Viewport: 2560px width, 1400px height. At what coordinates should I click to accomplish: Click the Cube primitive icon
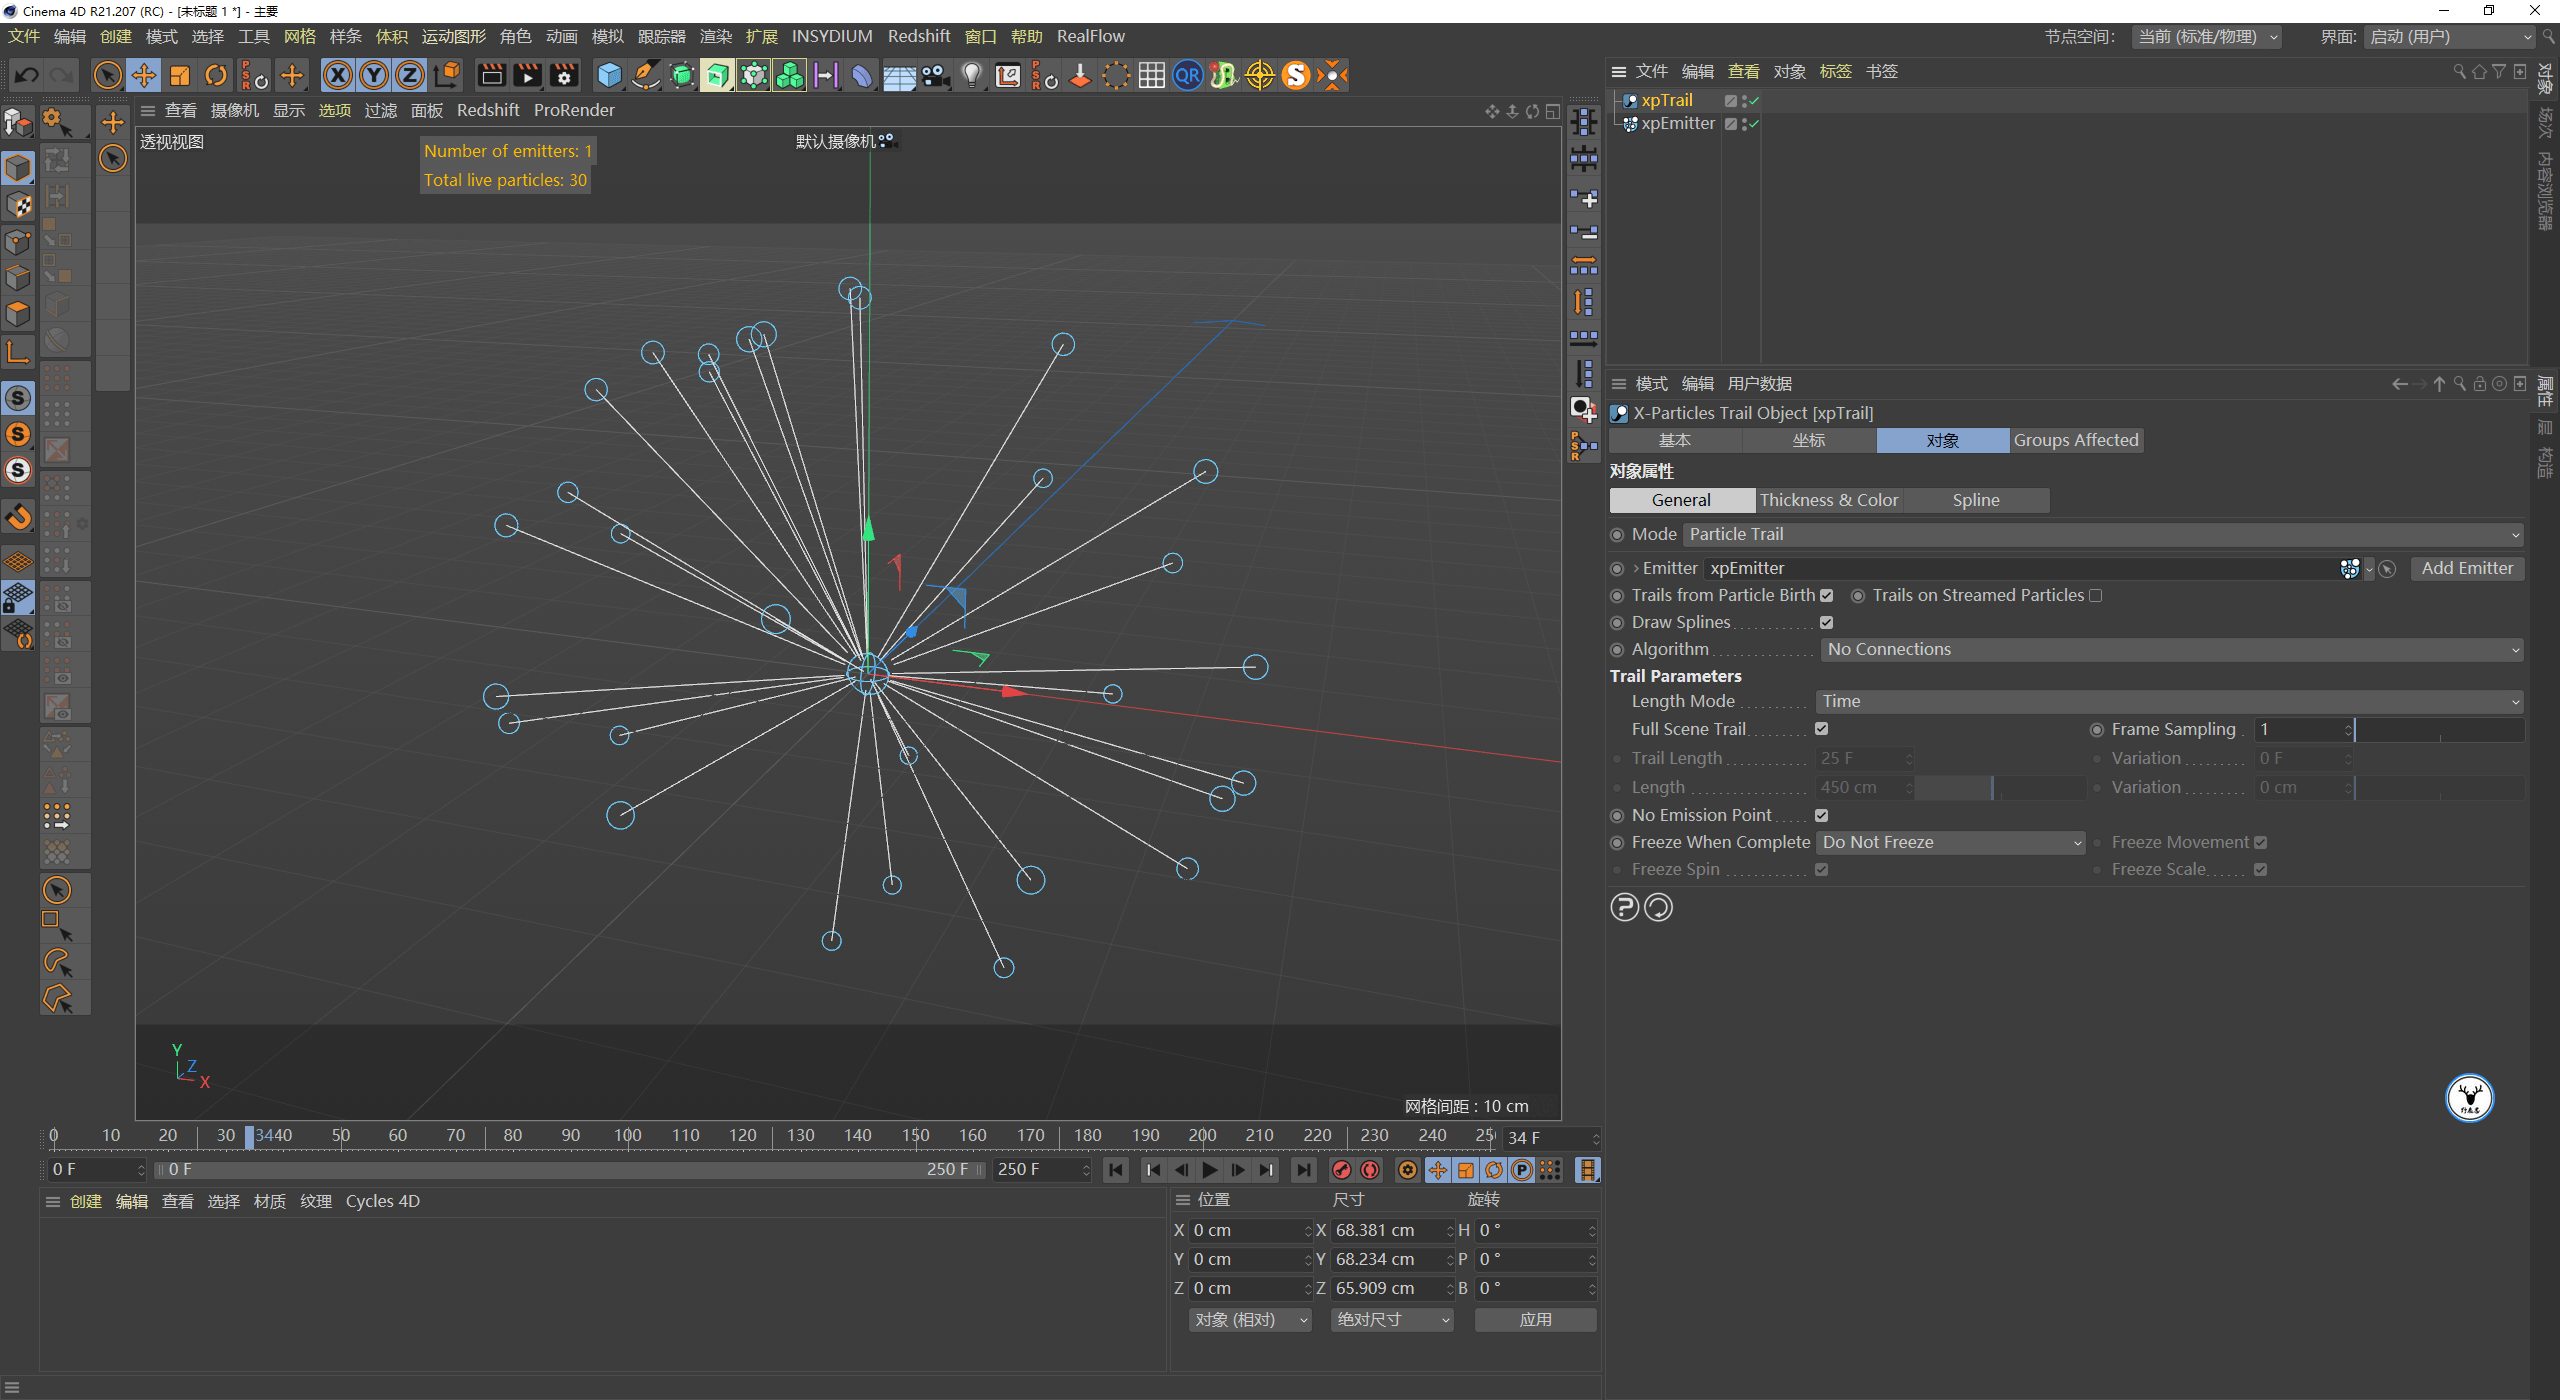coord(608,75)
